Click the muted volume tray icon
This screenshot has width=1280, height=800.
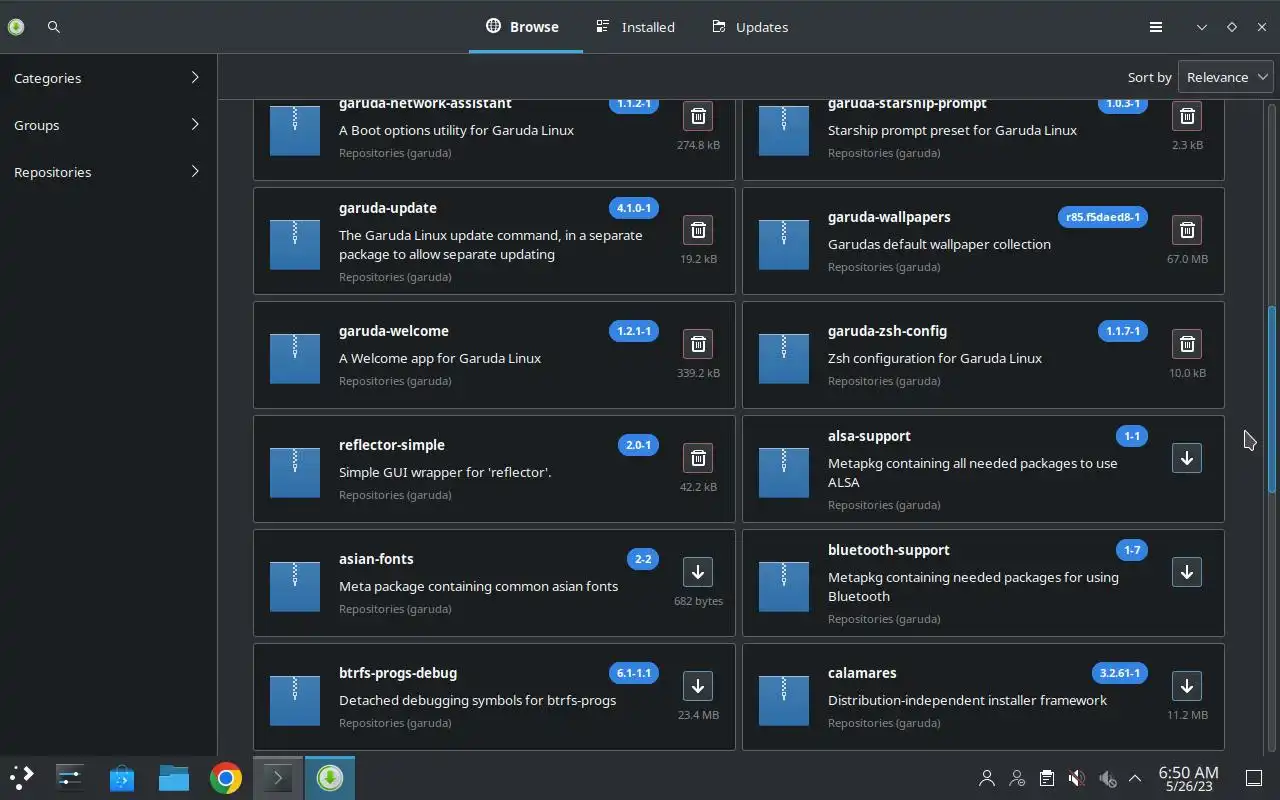coord(1076,778)
